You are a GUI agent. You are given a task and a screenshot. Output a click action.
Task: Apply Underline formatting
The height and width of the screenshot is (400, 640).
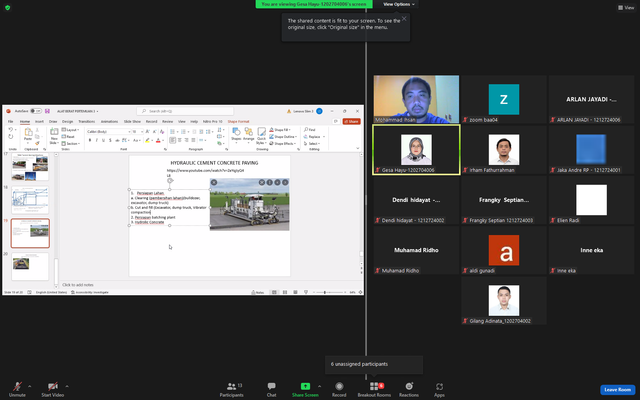tap(103, 140)
